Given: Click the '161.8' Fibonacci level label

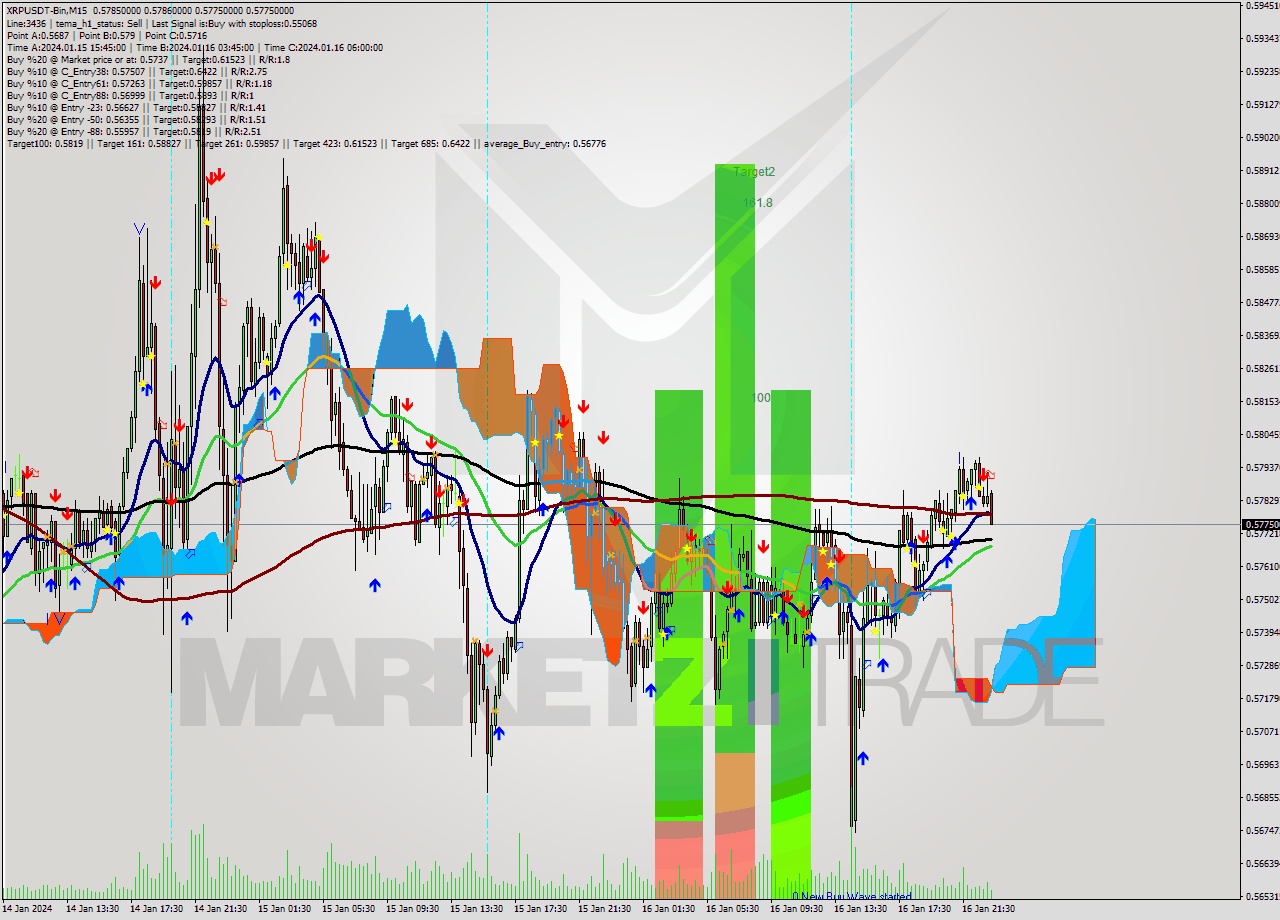Looking at the screenshot, I should 758,203.
